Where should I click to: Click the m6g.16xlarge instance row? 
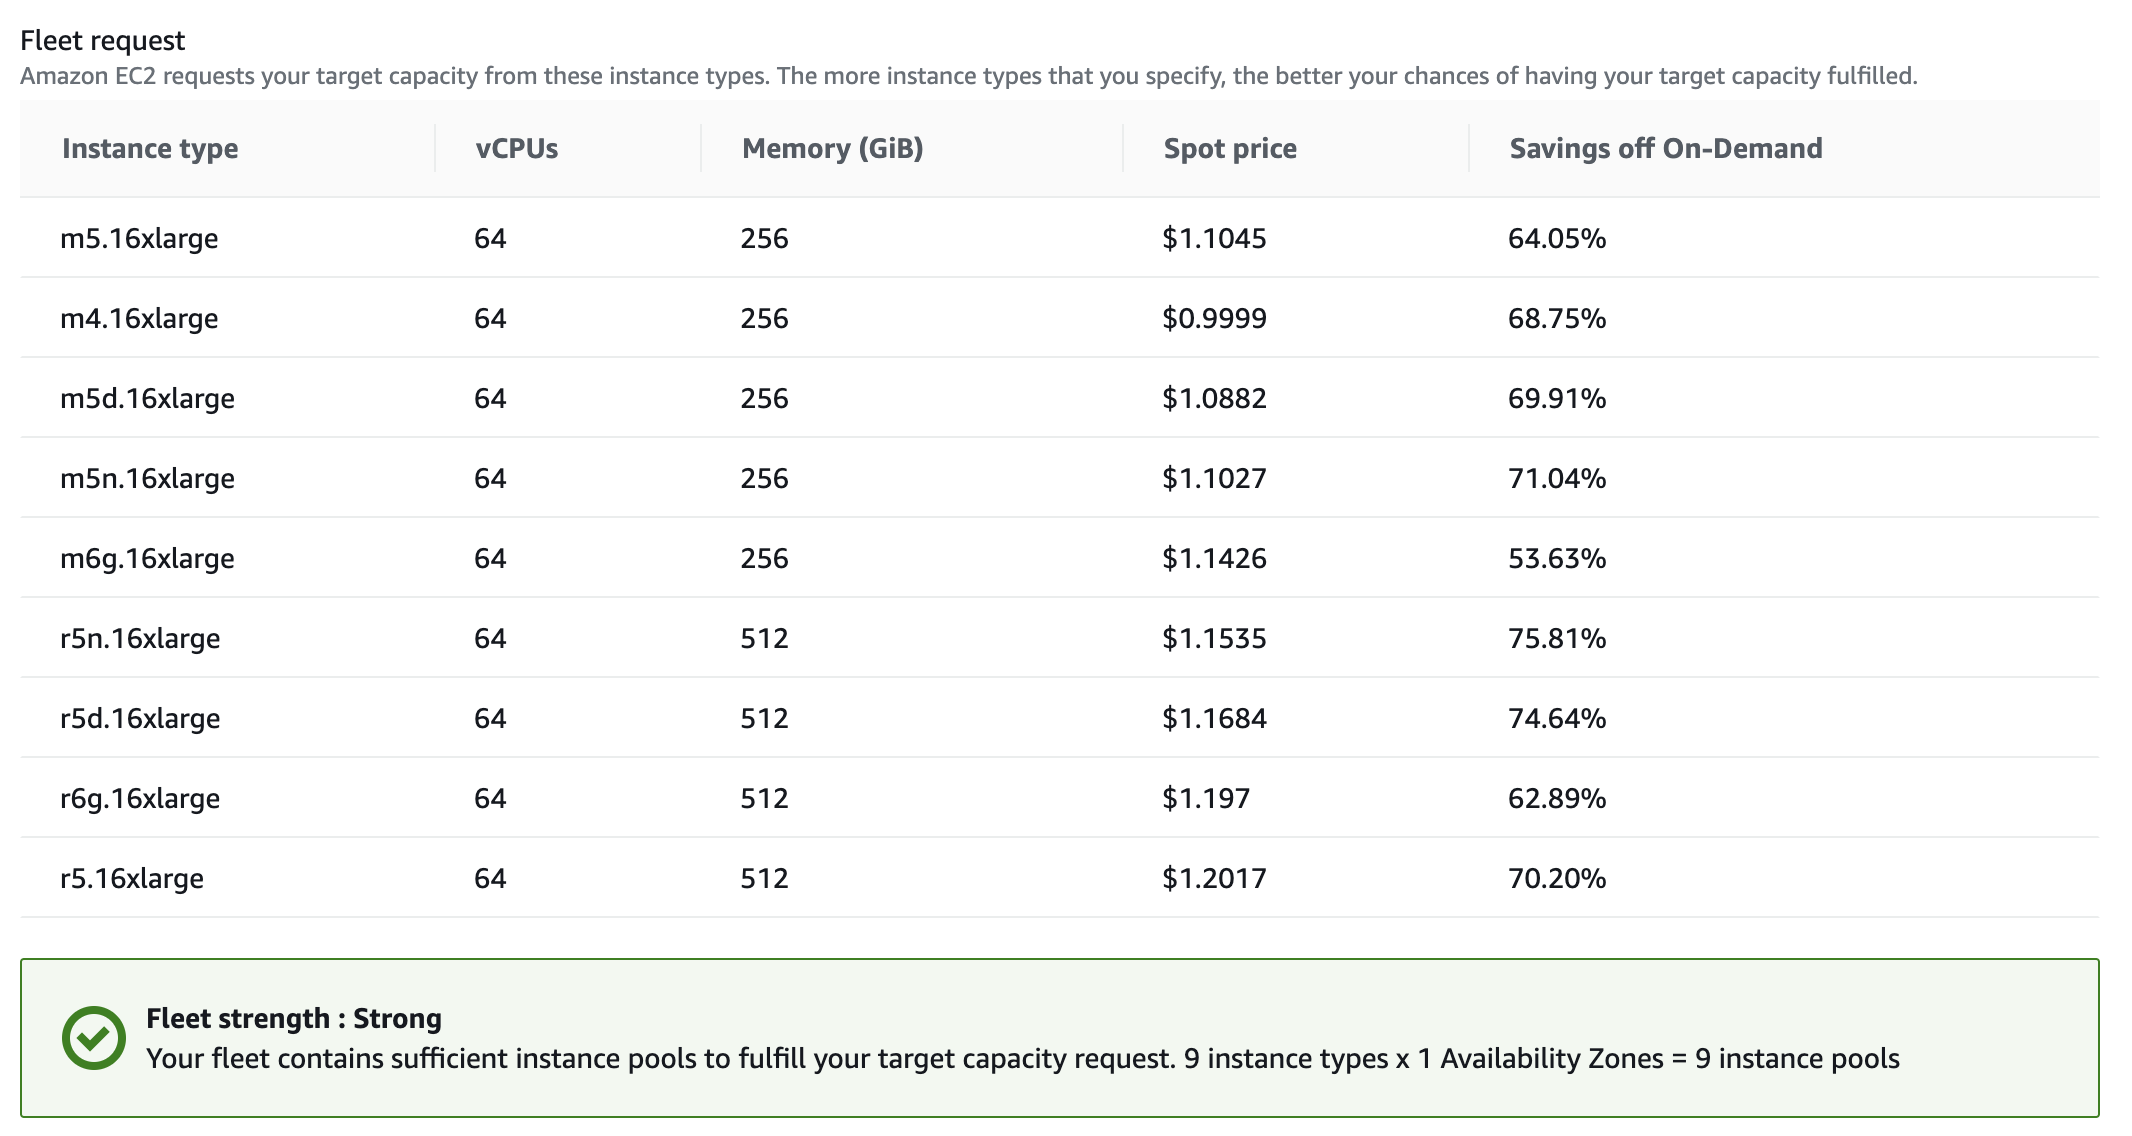click(x=1060, y=558)
